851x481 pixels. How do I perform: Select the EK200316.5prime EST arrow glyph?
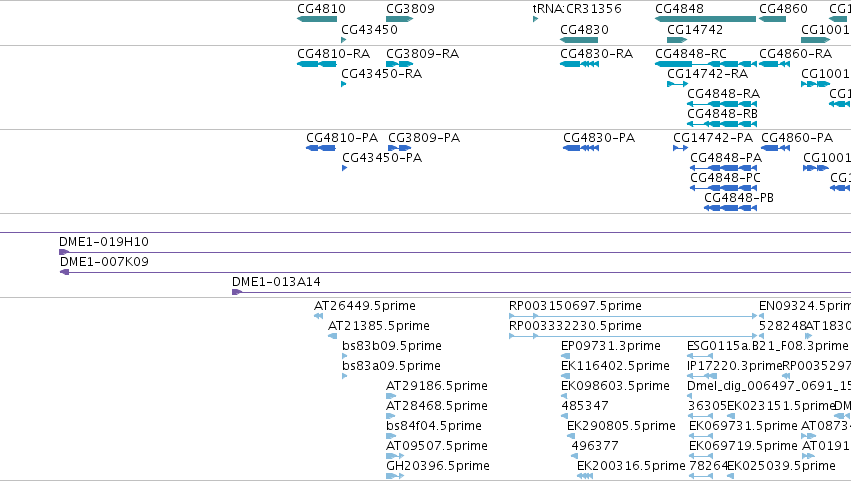coord(585,476)
